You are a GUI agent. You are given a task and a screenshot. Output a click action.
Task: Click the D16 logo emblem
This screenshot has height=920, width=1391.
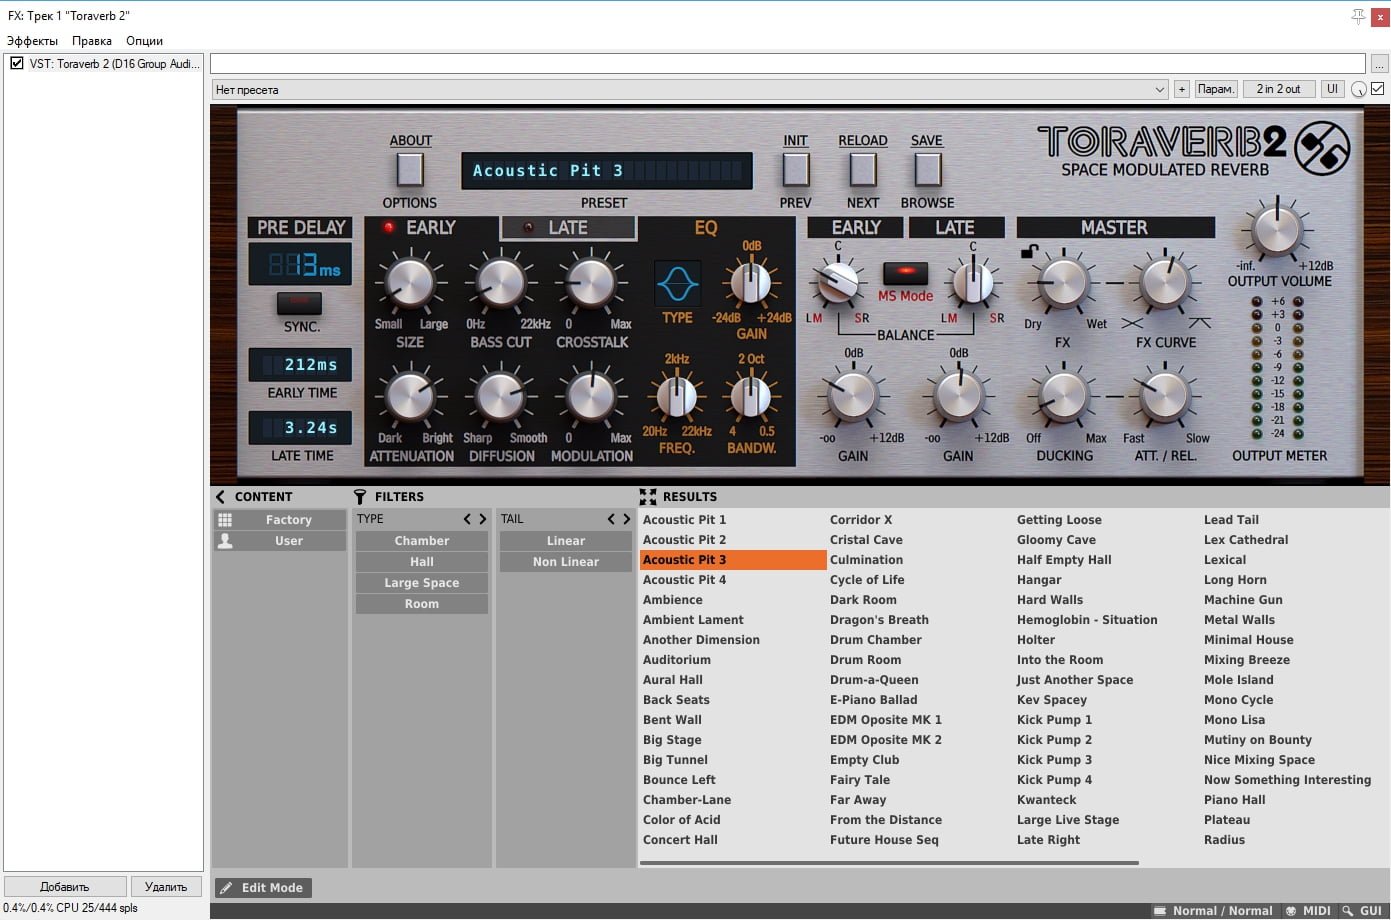1322,148
